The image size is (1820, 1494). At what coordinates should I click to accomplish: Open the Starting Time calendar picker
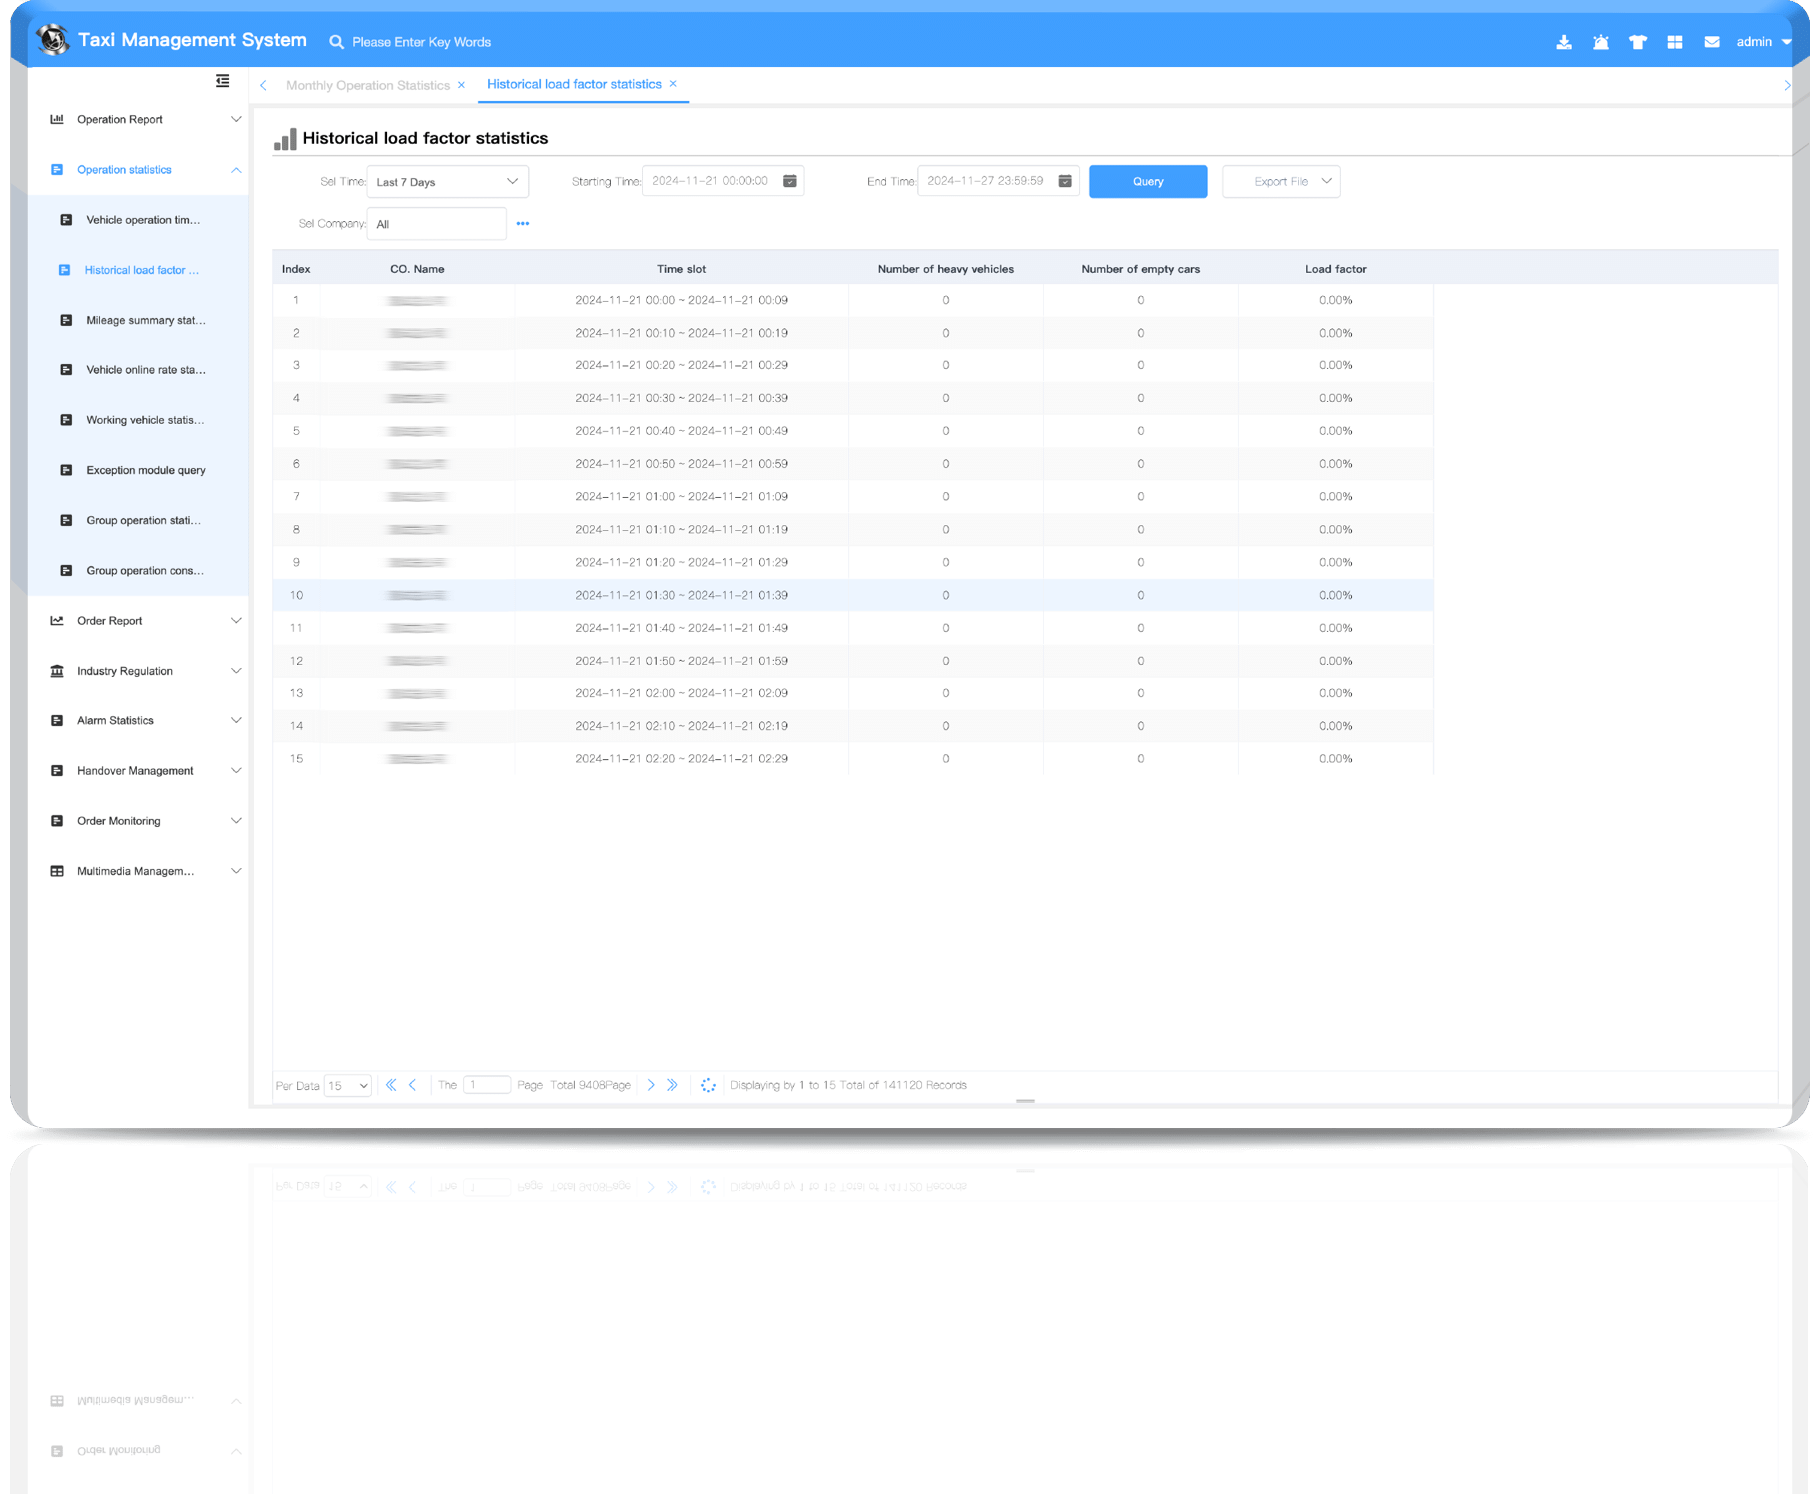(790, 181)
